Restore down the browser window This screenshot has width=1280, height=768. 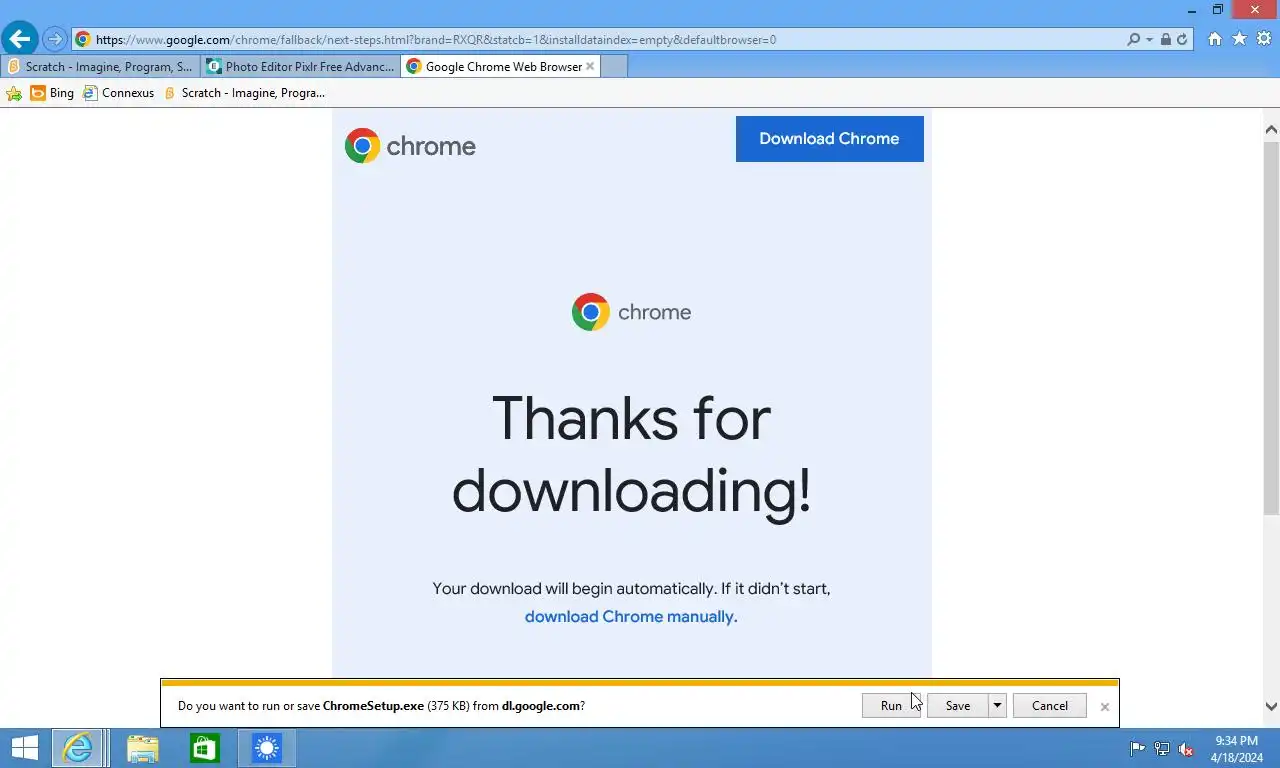click(1218, 10)
